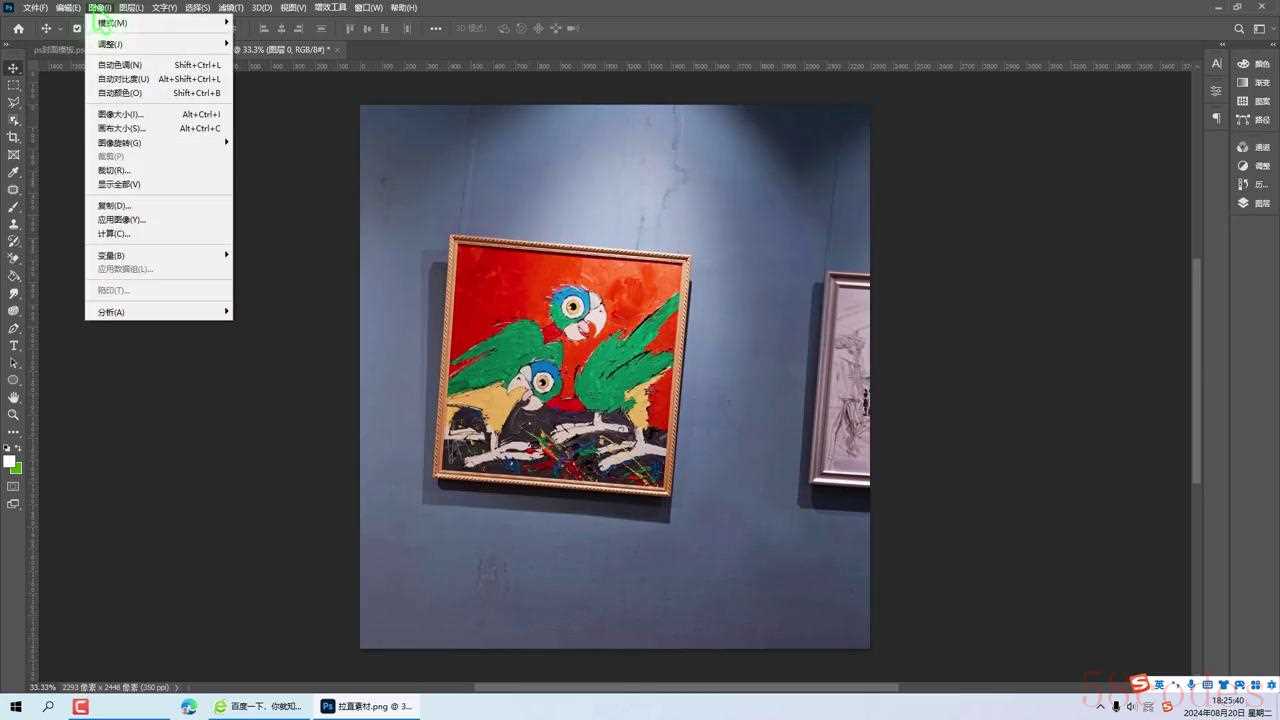The width and height of the screenshot is (1280, 720).
Task: Open the Edit Toolbar three-dots button
Action: [x=13, y=432]
